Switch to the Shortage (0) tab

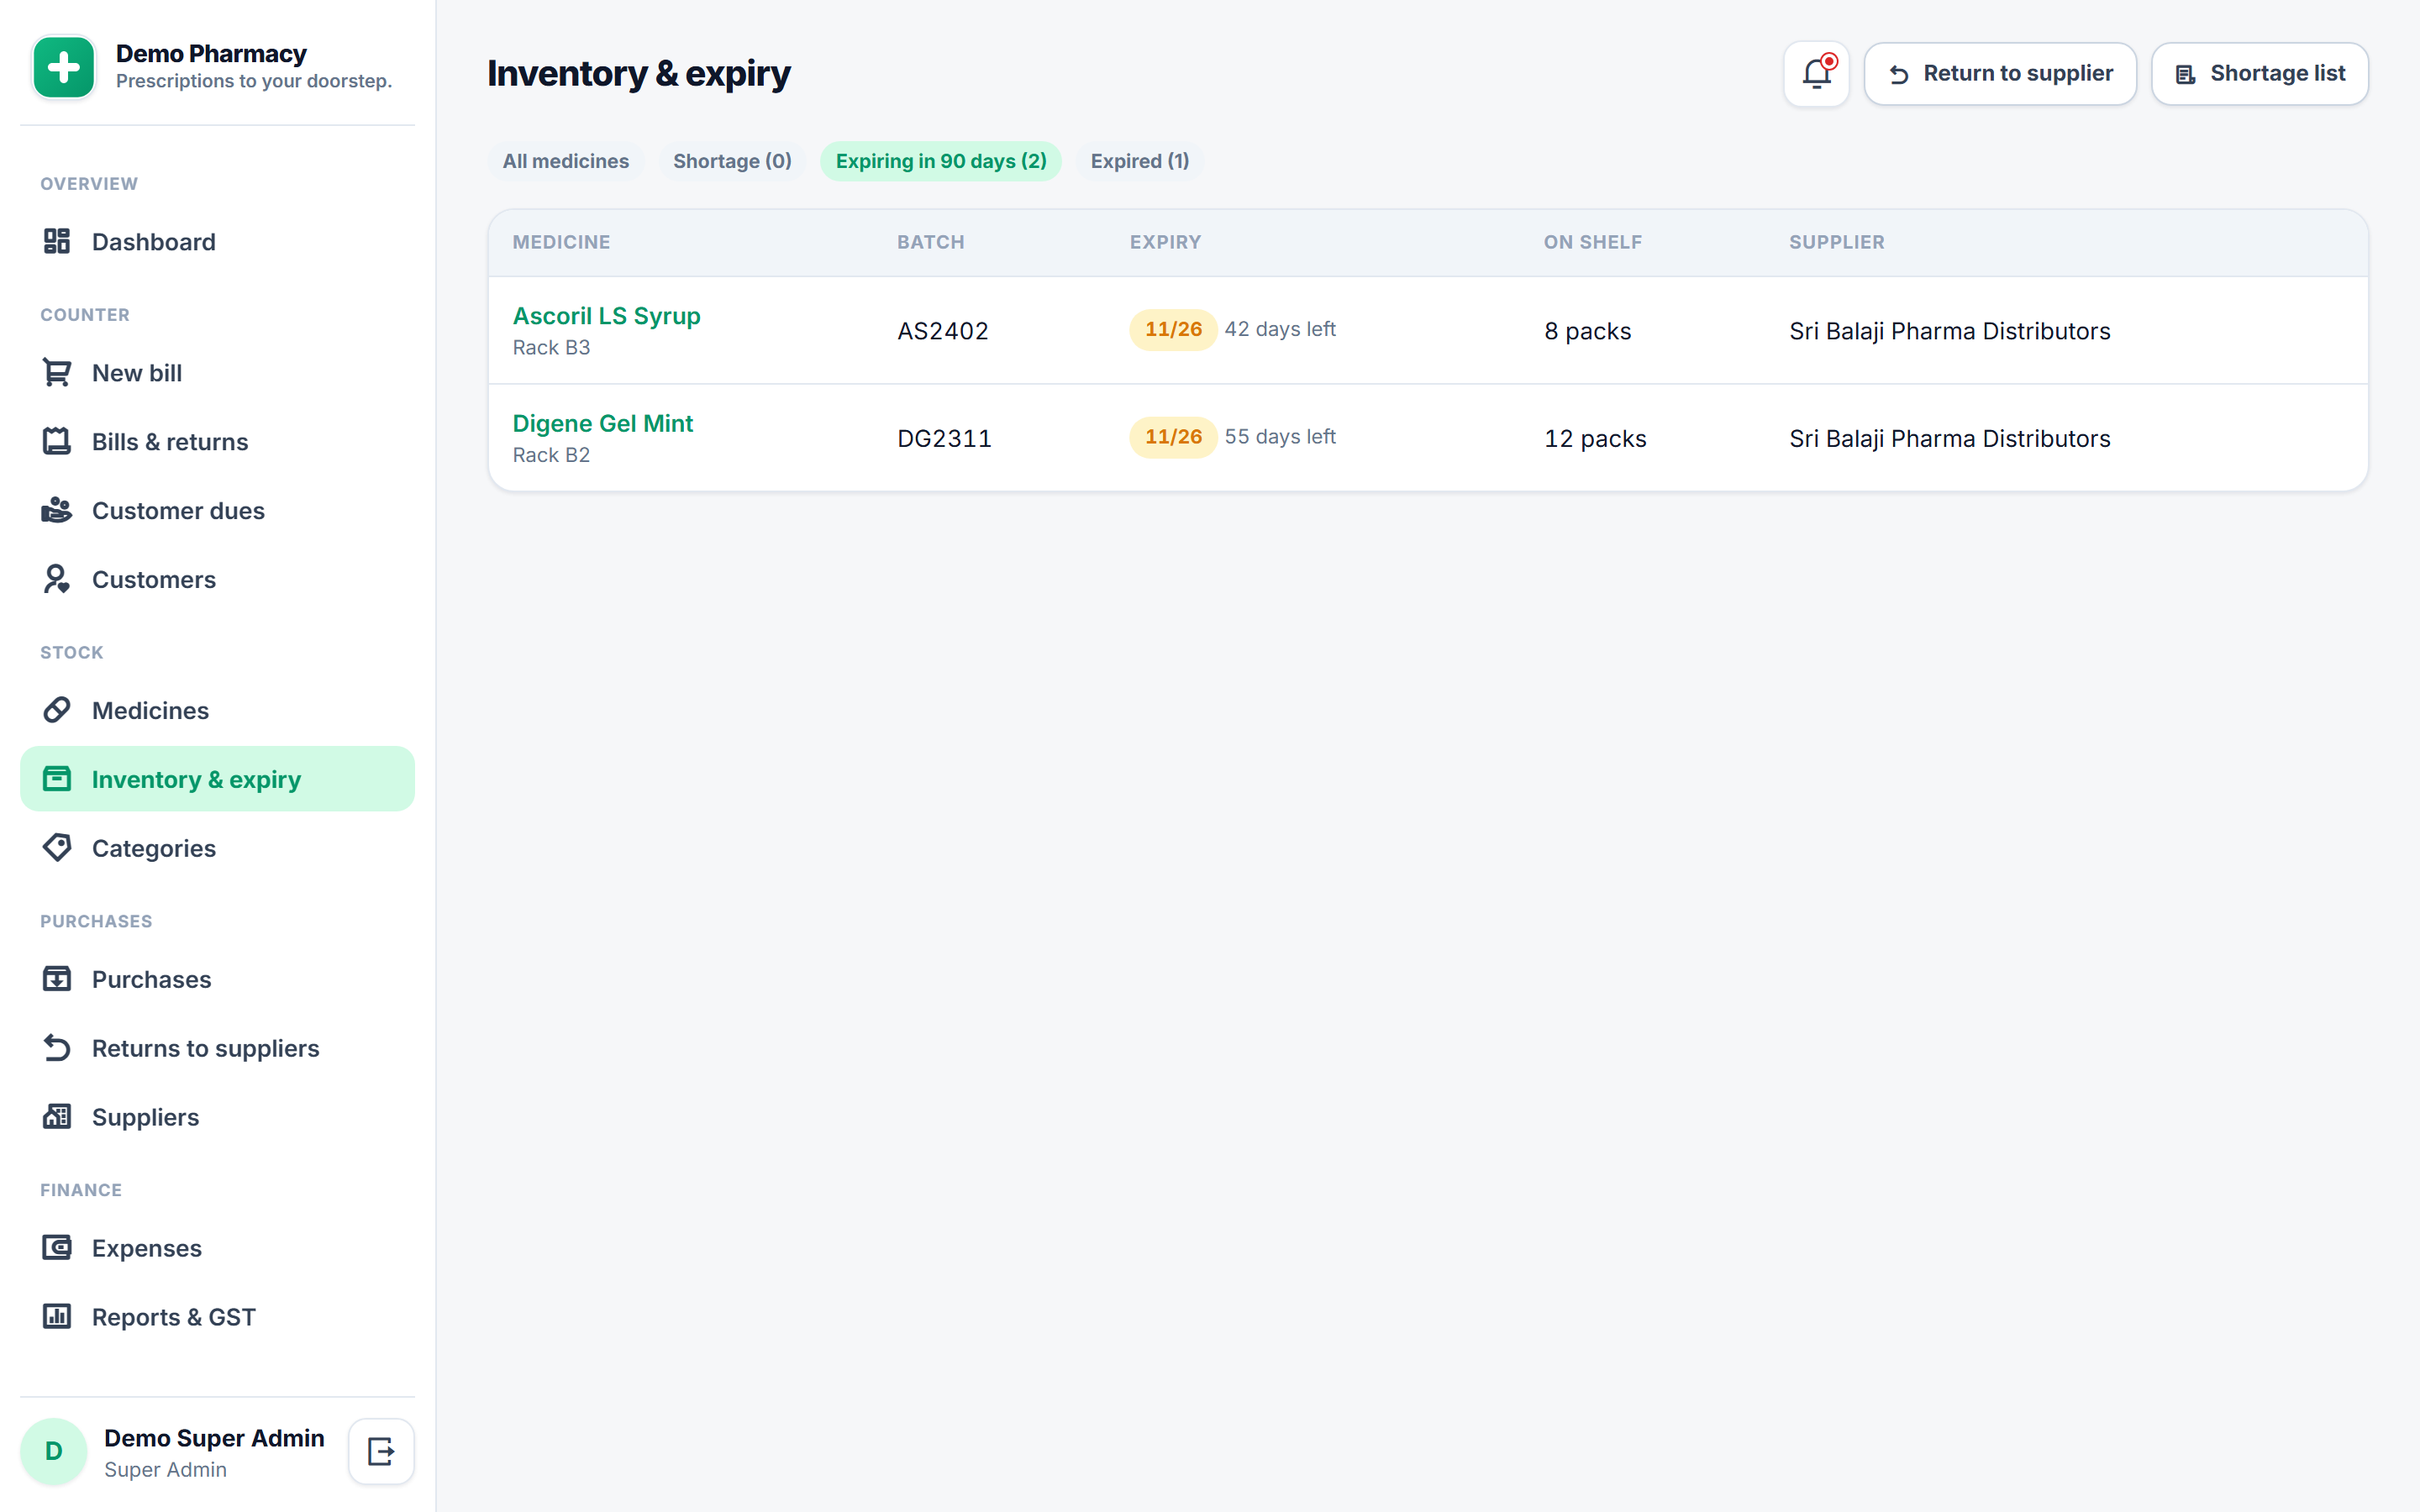tap(732, 161)
